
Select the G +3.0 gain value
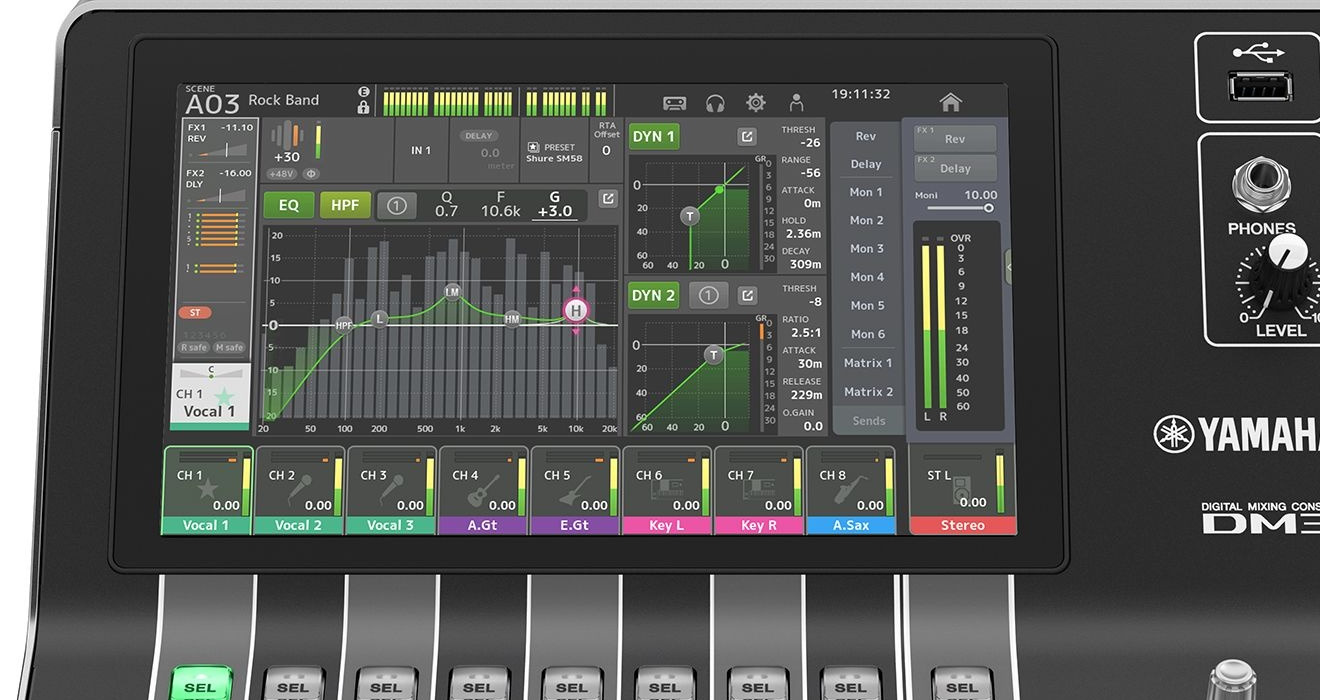555,204
